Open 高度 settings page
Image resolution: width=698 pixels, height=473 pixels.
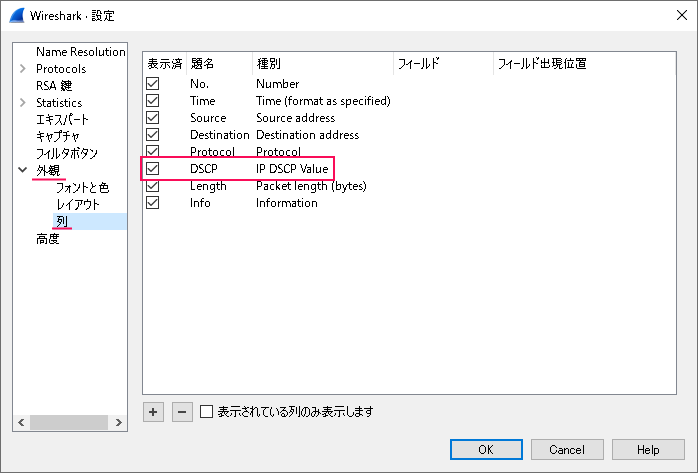48,239
